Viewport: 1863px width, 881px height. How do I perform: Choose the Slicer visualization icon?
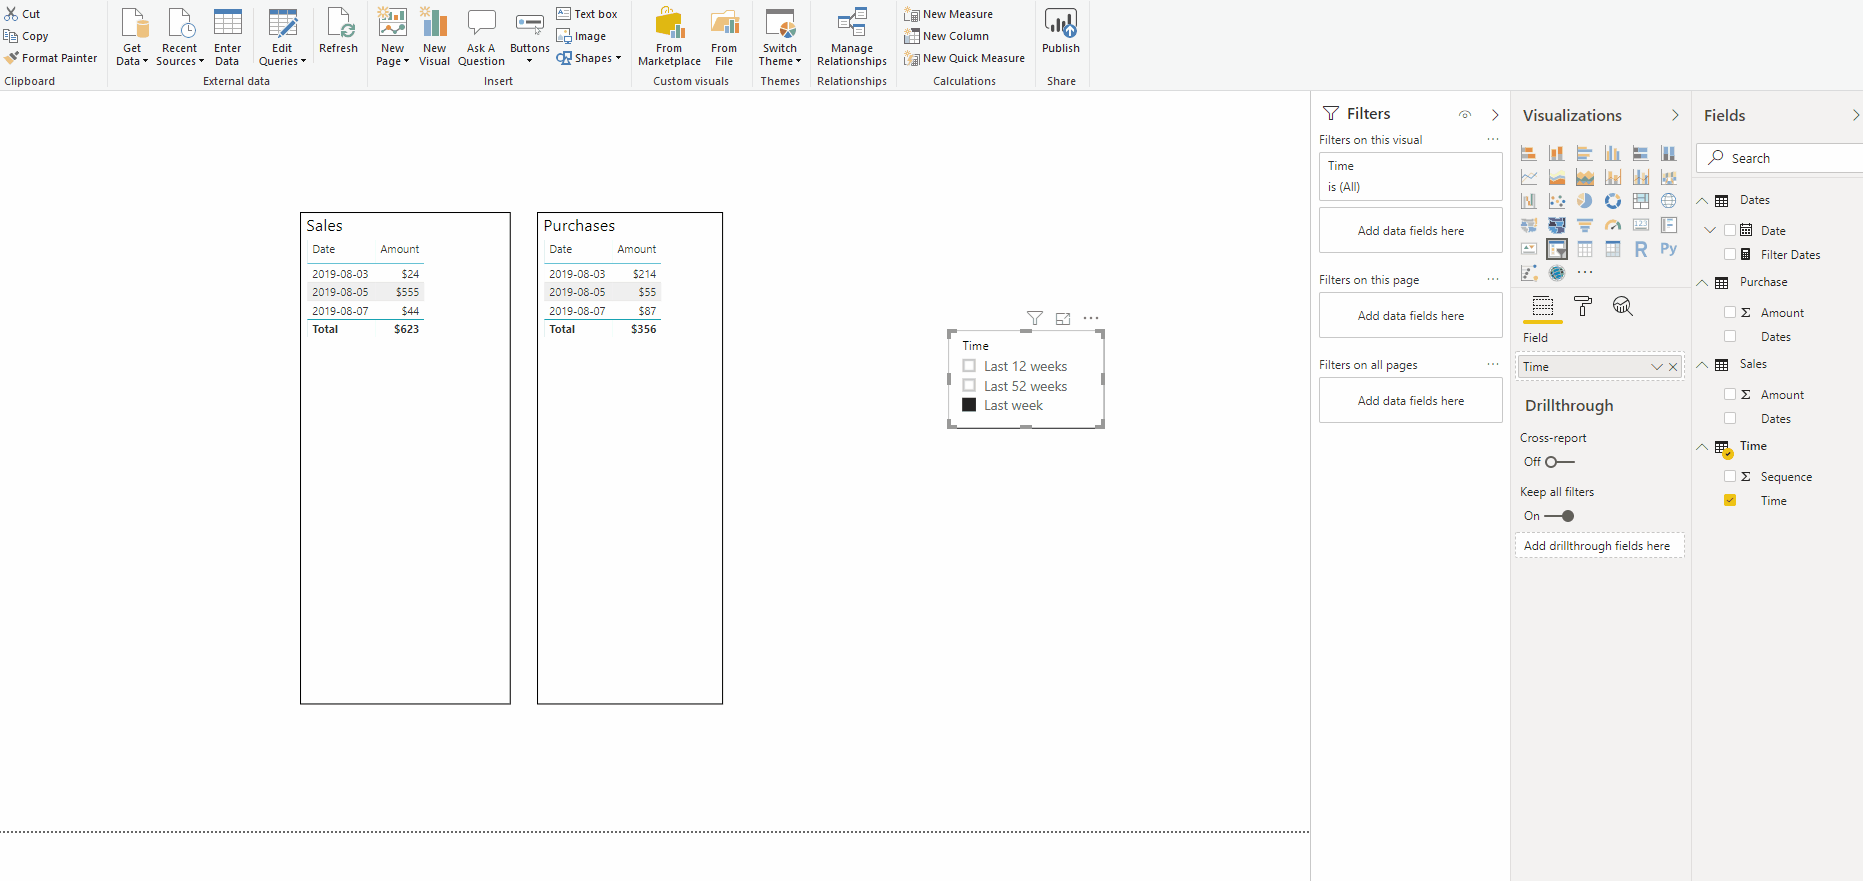[1557, 249]
